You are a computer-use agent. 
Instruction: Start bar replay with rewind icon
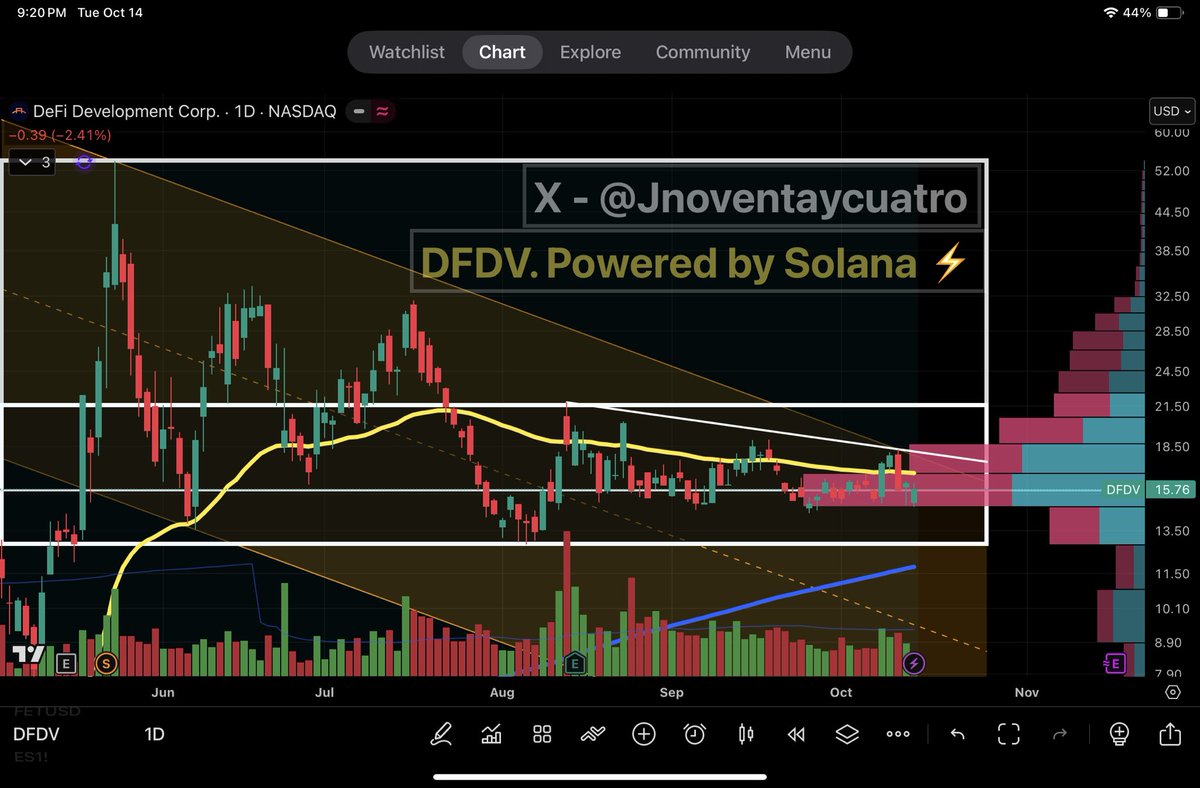point(796,734)
